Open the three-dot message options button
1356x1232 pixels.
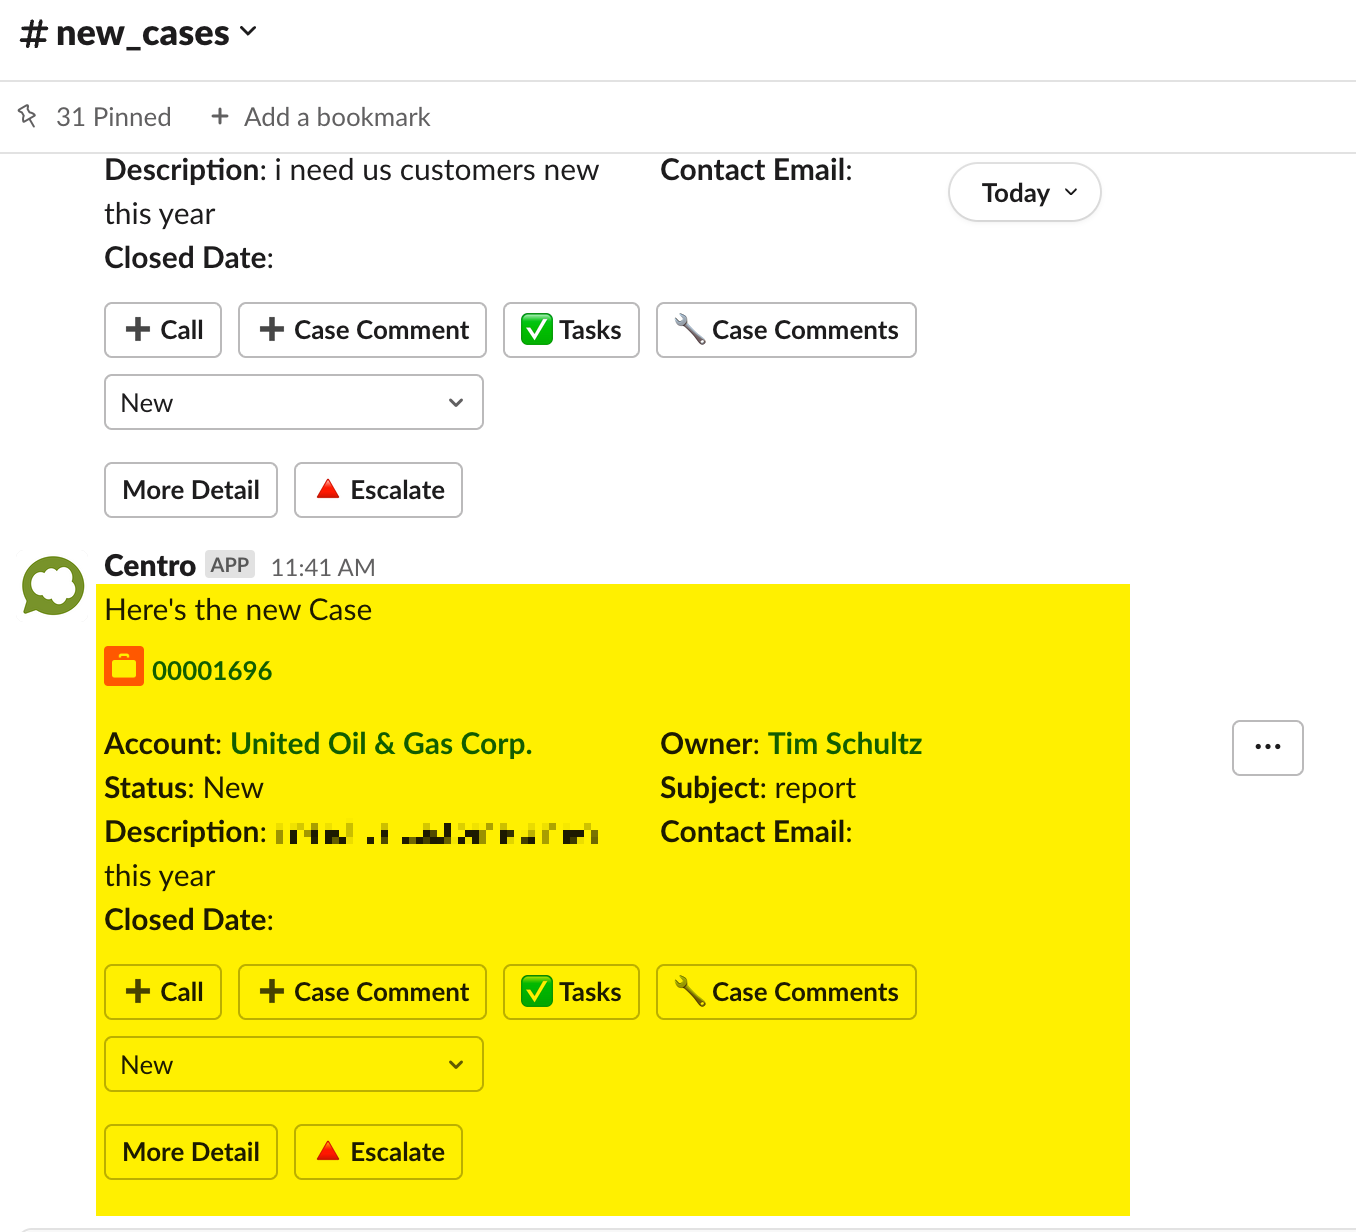[x=1268, y=748]
